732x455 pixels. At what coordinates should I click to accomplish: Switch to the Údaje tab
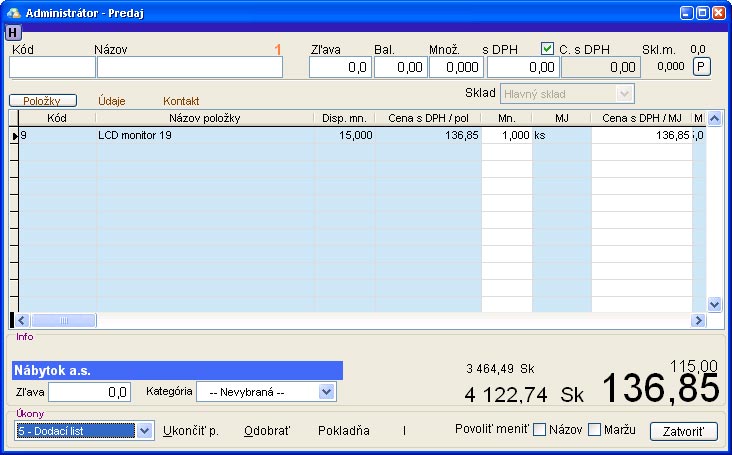click(111, 101)
